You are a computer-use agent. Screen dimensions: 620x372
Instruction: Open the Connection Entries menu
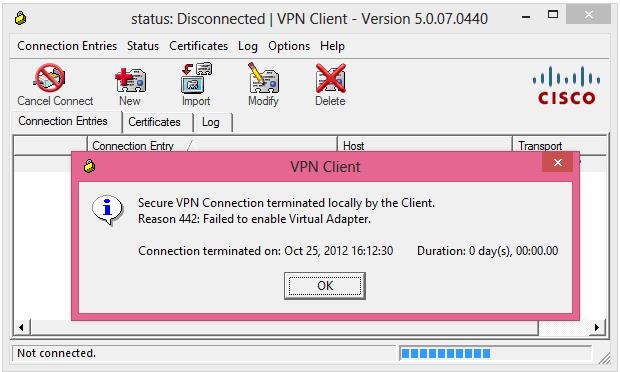(x=67, y=46)
